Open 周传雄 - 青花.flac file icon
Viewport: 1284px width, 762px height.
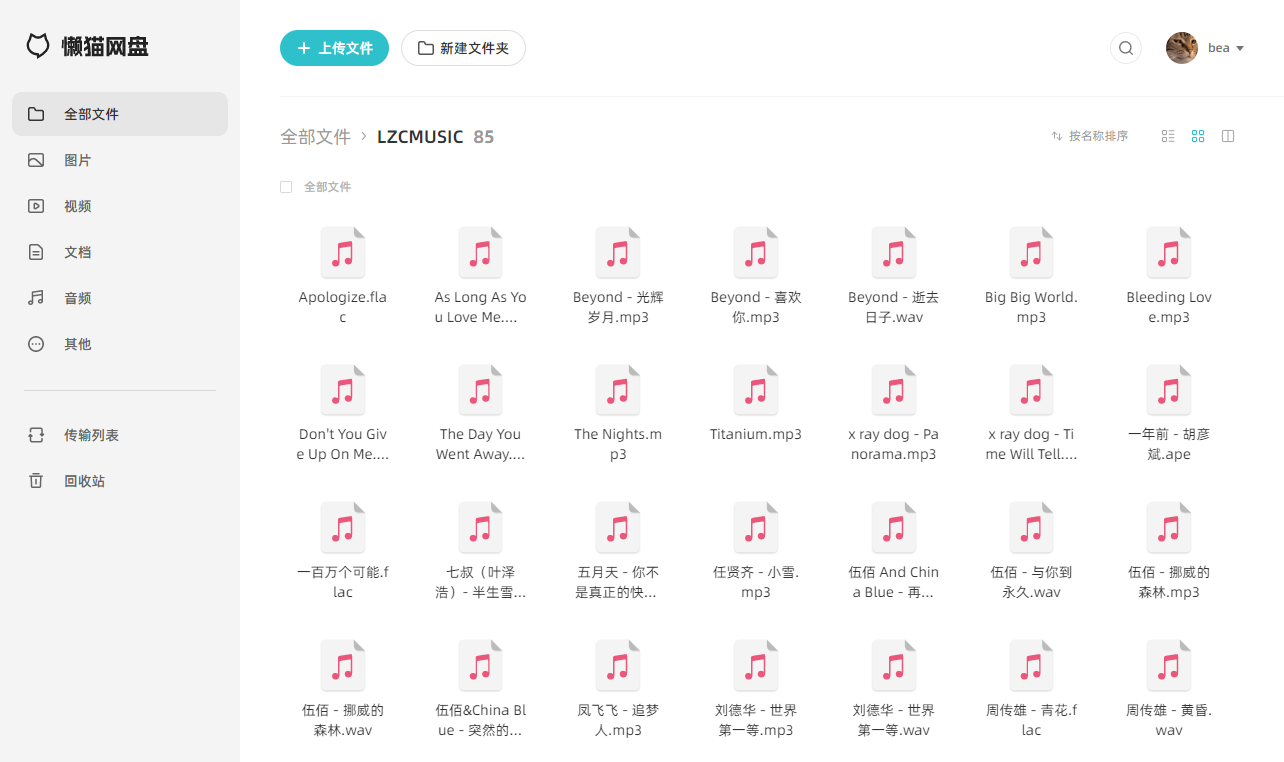(x=1031, y=666)
